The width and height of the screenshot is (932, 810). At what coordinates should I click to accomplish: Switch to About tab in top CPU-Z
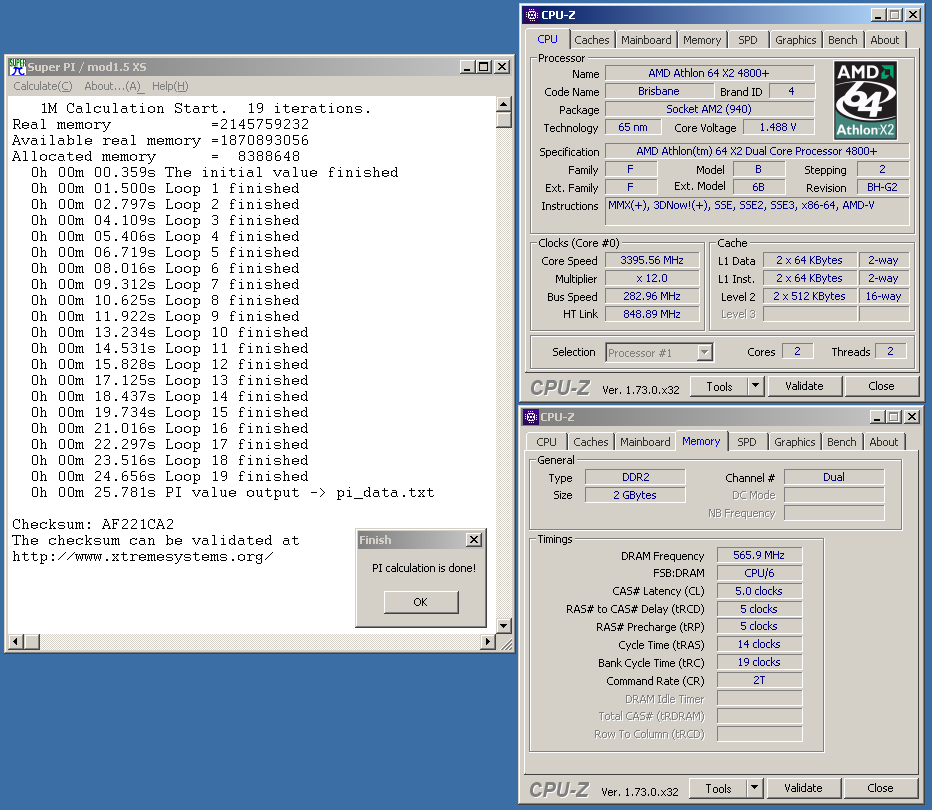pos(884,40)
